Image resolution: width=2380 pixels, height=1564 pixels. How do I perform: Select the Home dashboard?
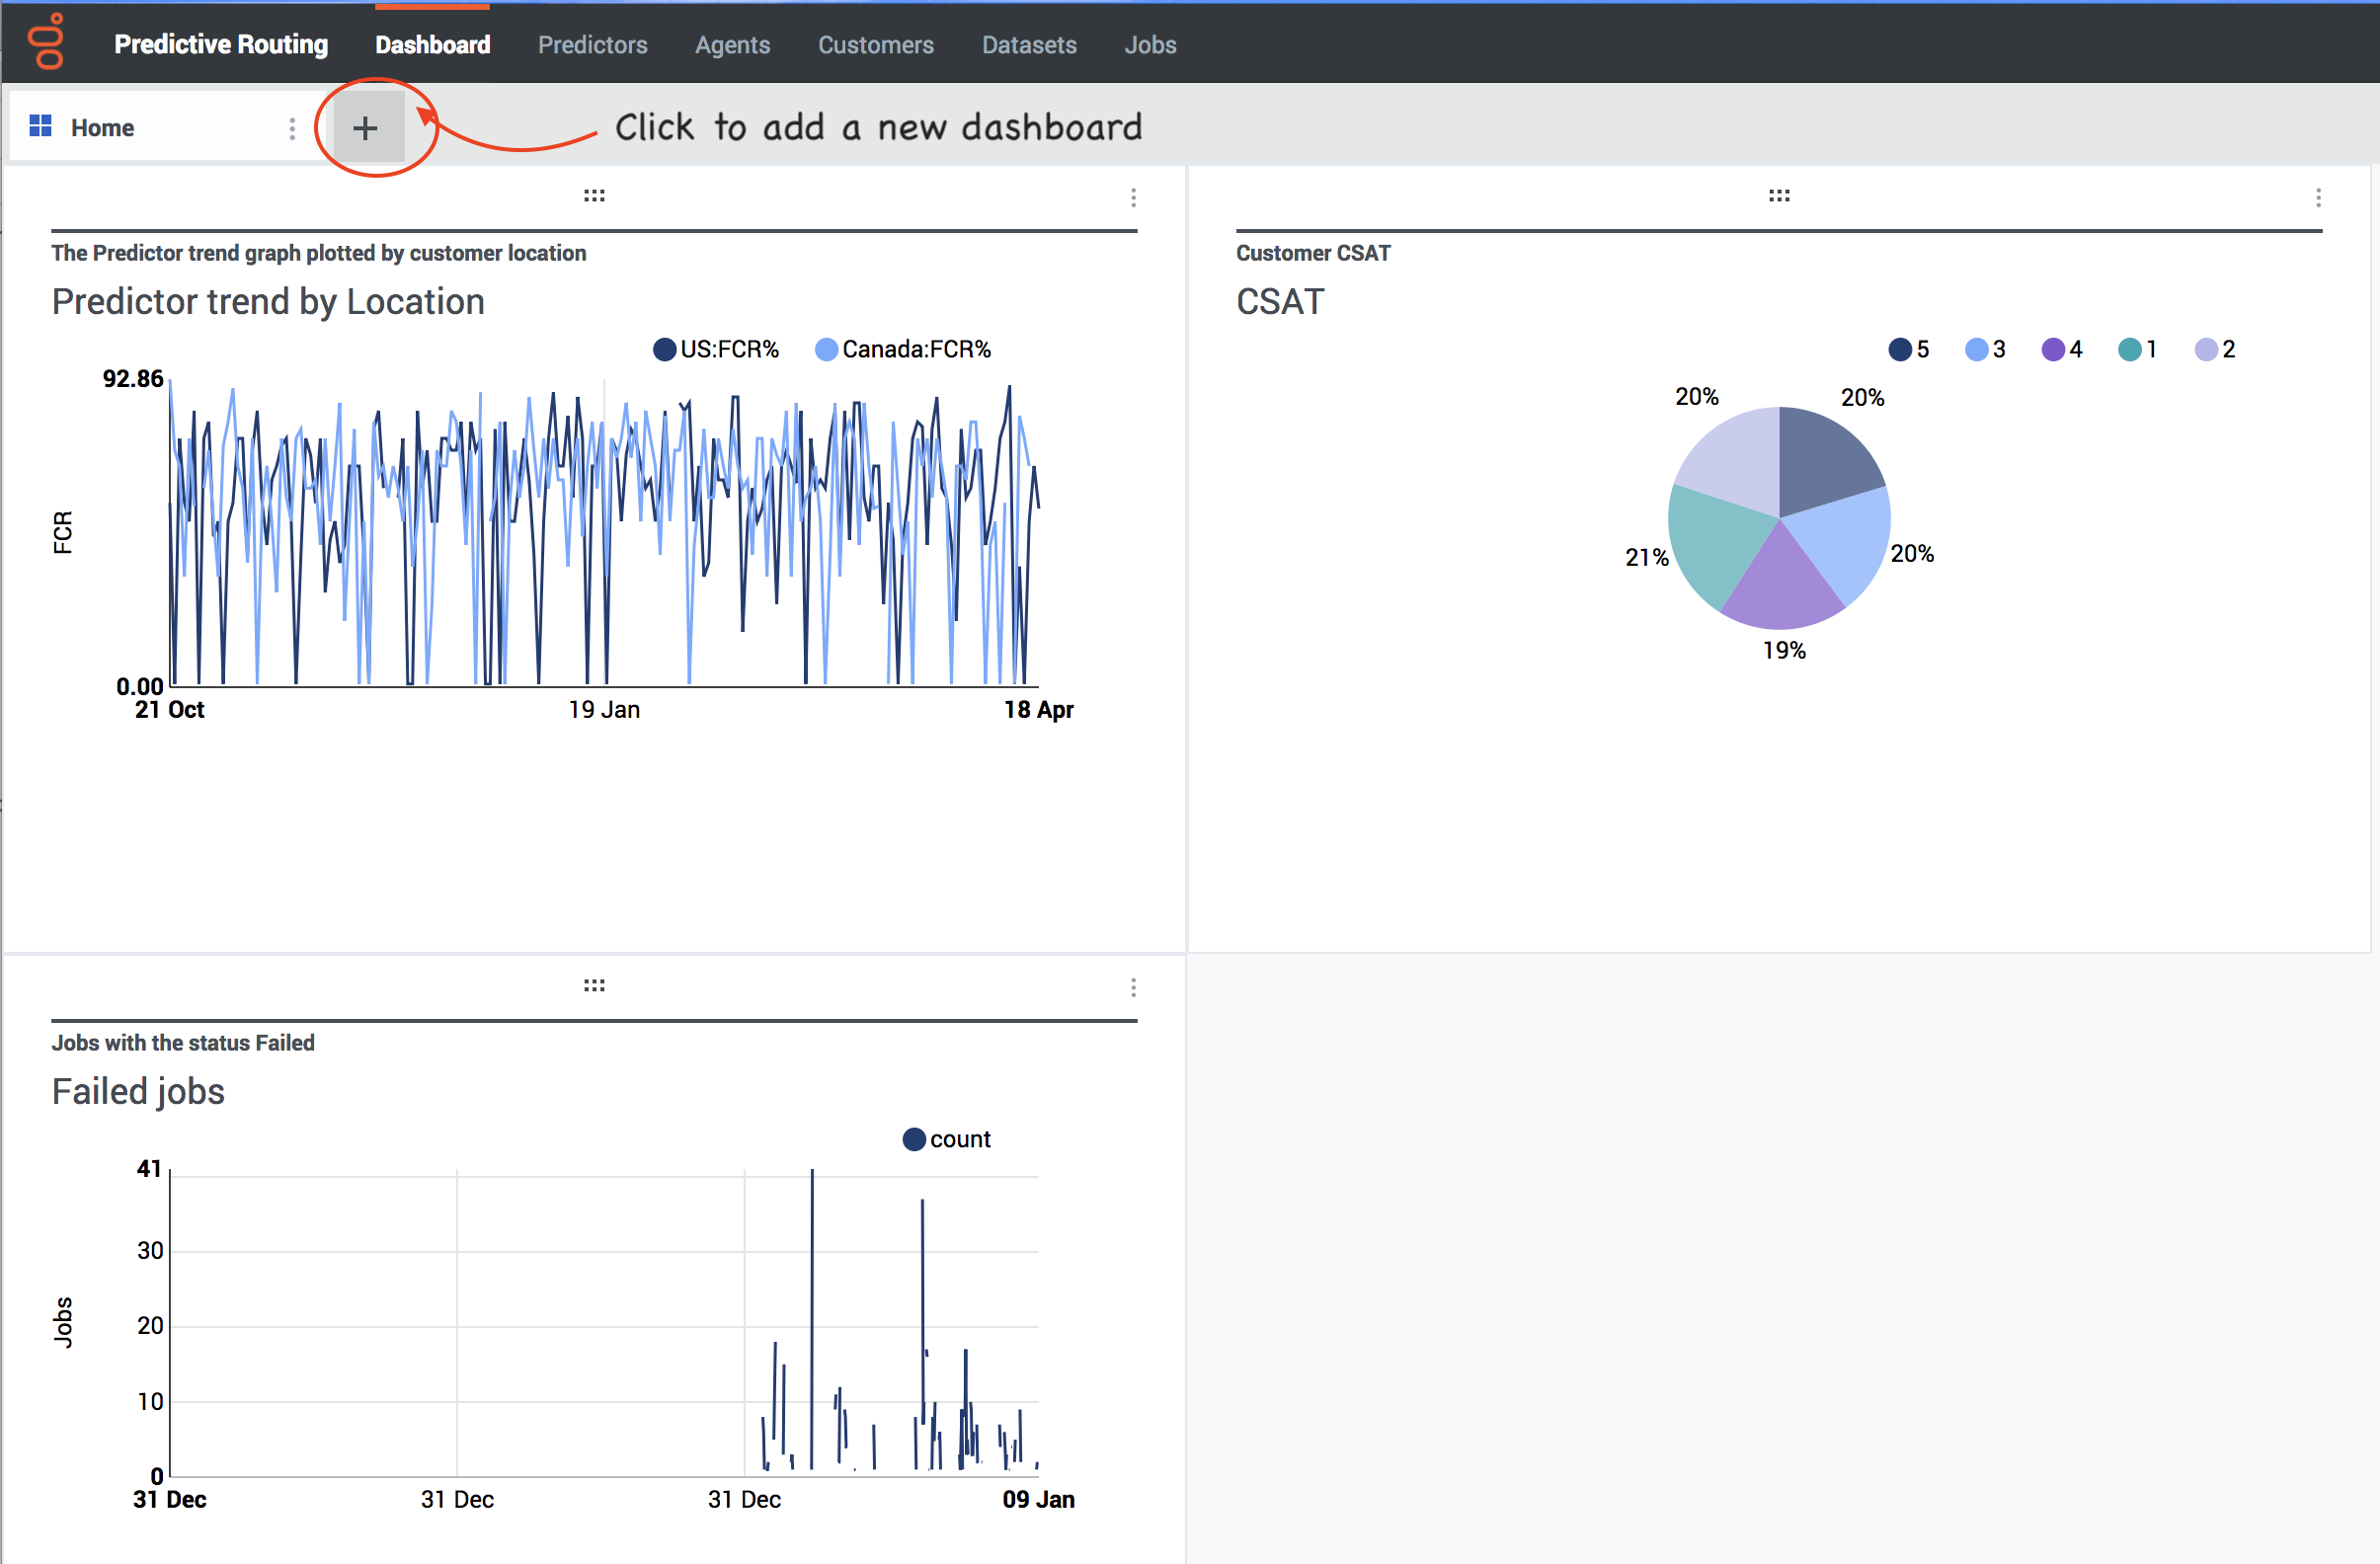[101, 127]
